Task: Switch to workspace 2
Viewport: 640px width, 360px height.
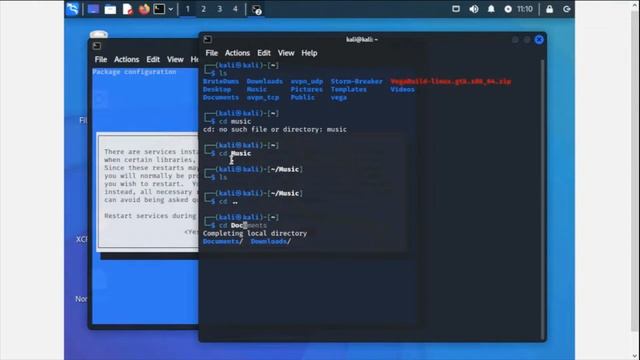Action: (203, 9)
